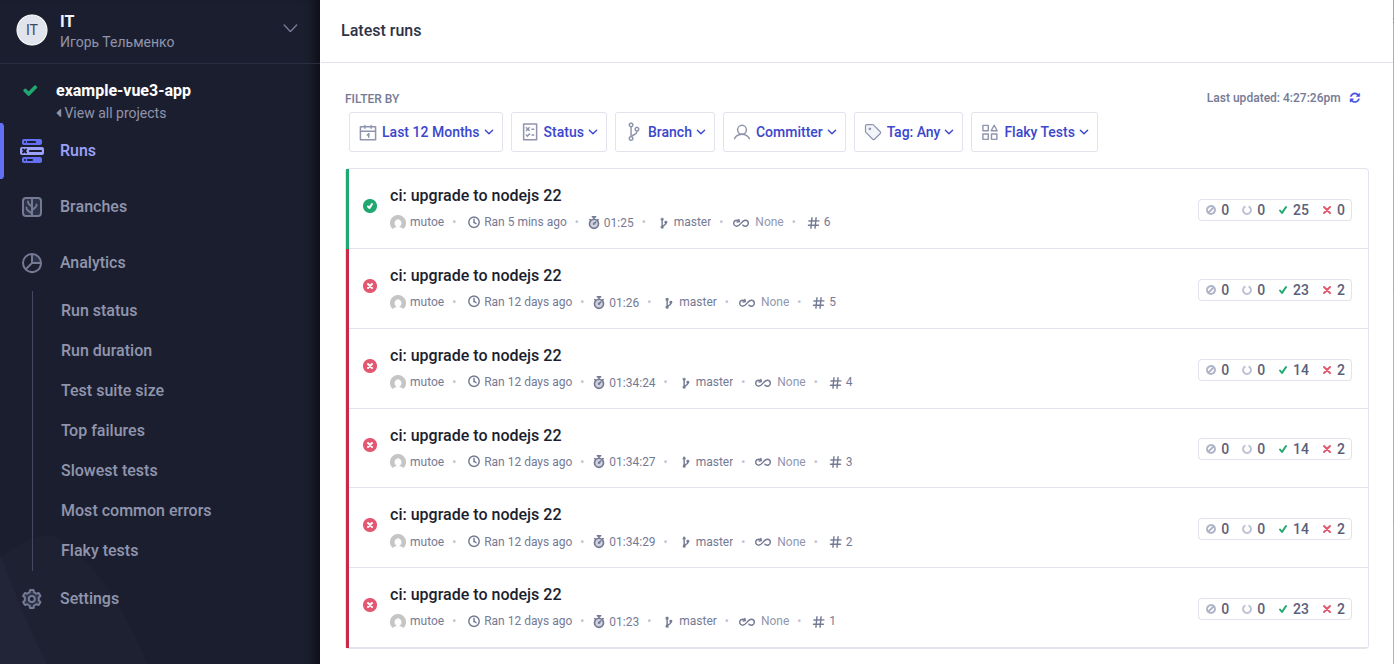1394x664 pixels.
Task: Open the Tag: Any filter dropdown
Action: (908, 132)
